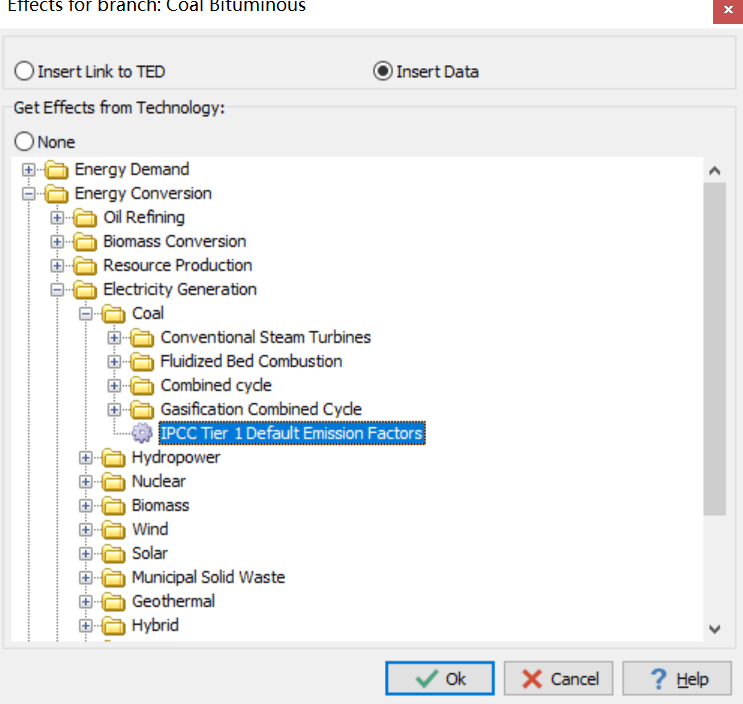Viewport: 743px width, 704px height.
Task: Click the Hydropower folder icon
Action: 114,458
